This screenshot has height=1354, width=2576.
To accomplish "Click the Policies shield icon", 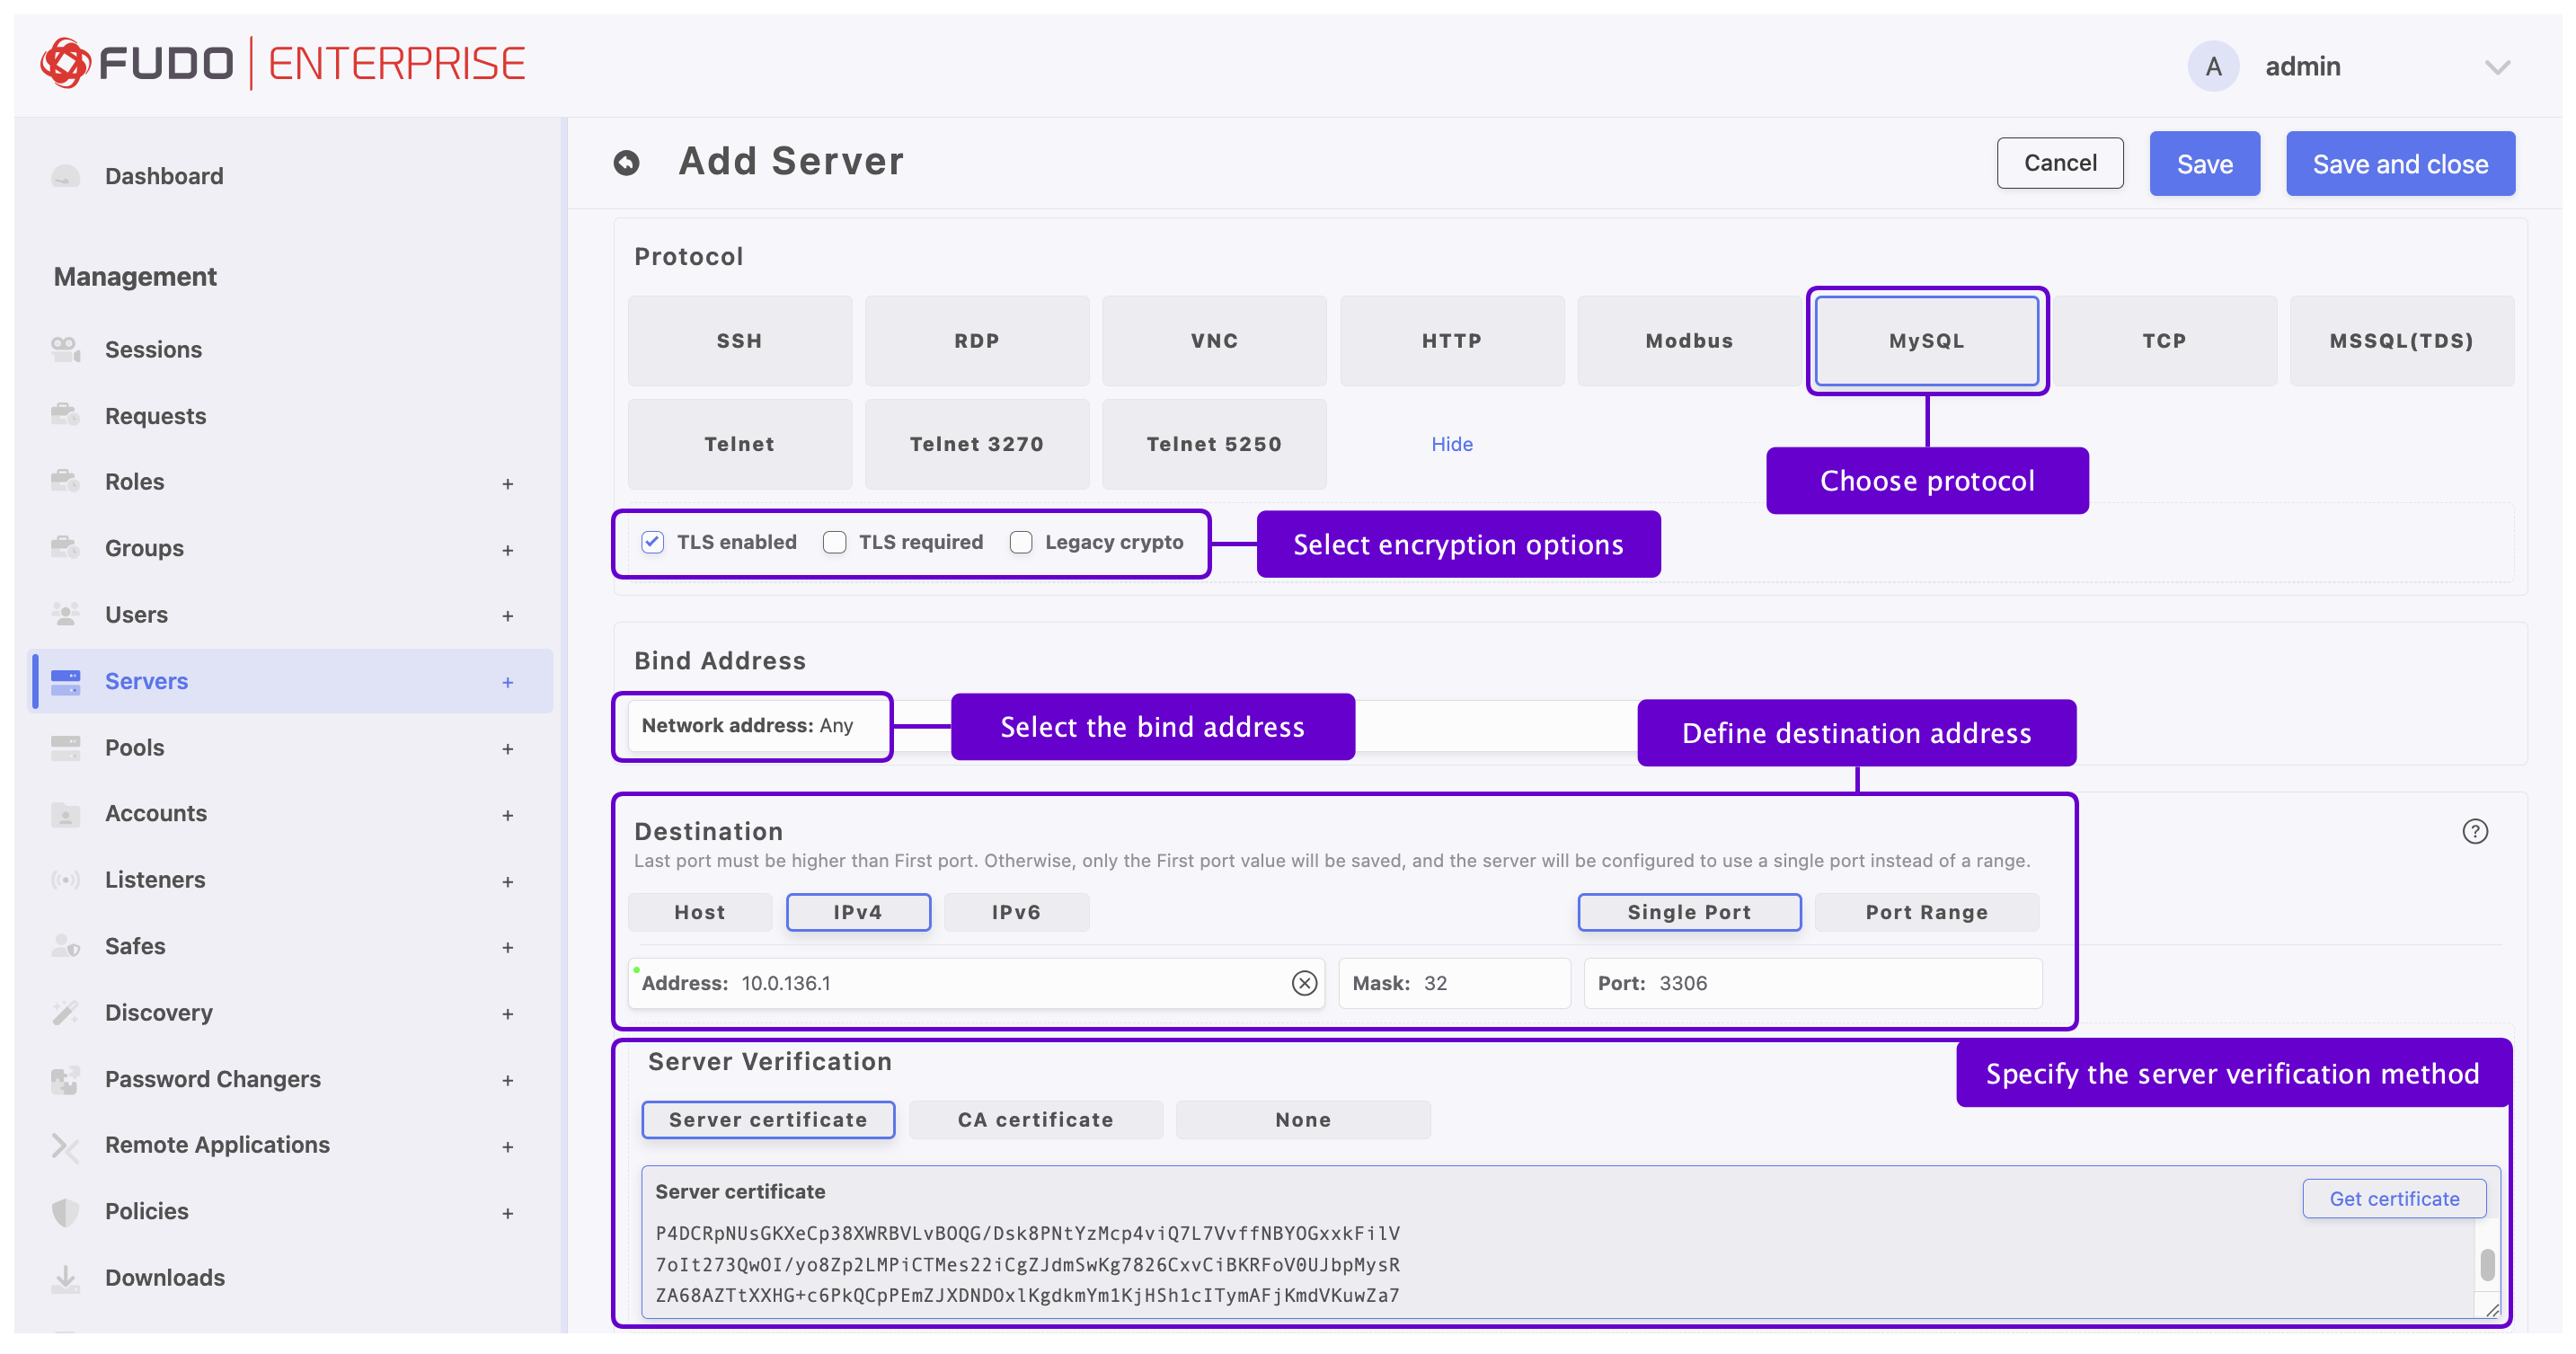I will [x=66, y=1211].
